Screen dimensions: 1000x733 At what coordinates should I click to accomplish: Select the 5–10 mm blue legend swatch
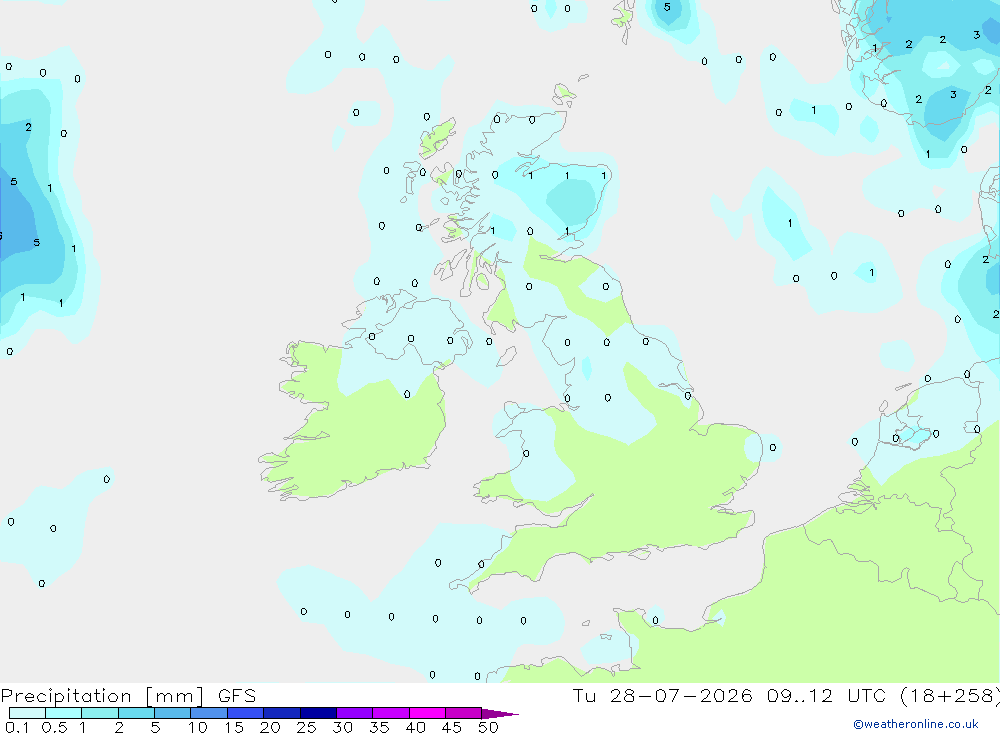(173, 713)
